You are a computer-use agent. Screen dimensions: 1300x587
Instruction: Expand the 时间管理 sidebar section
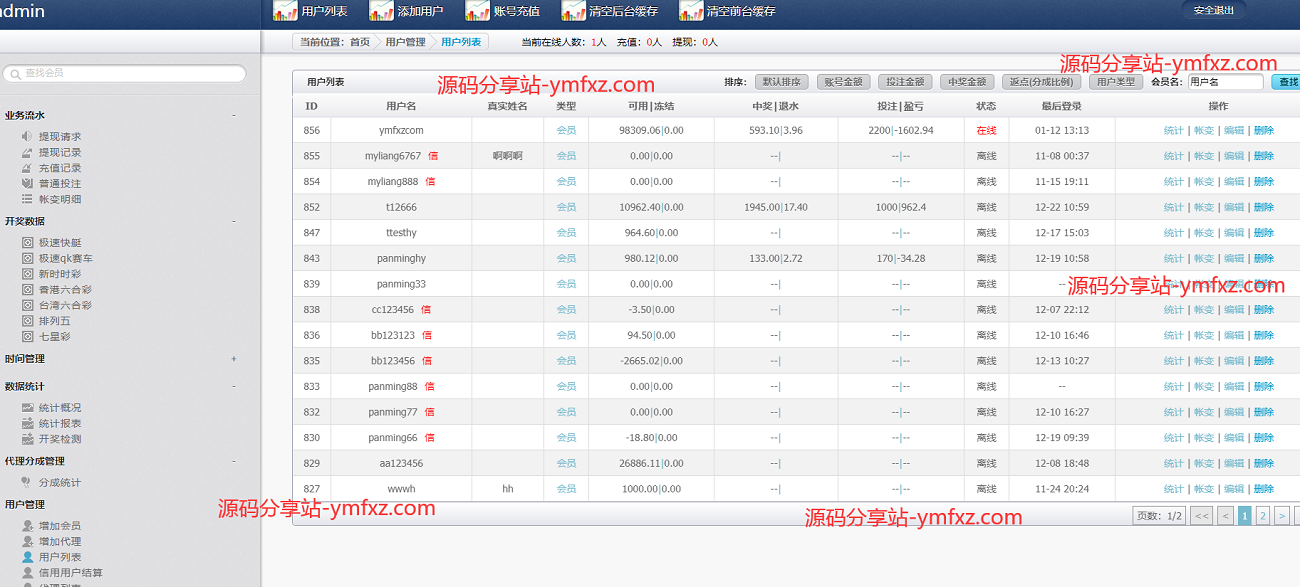(x=234, y=359)
